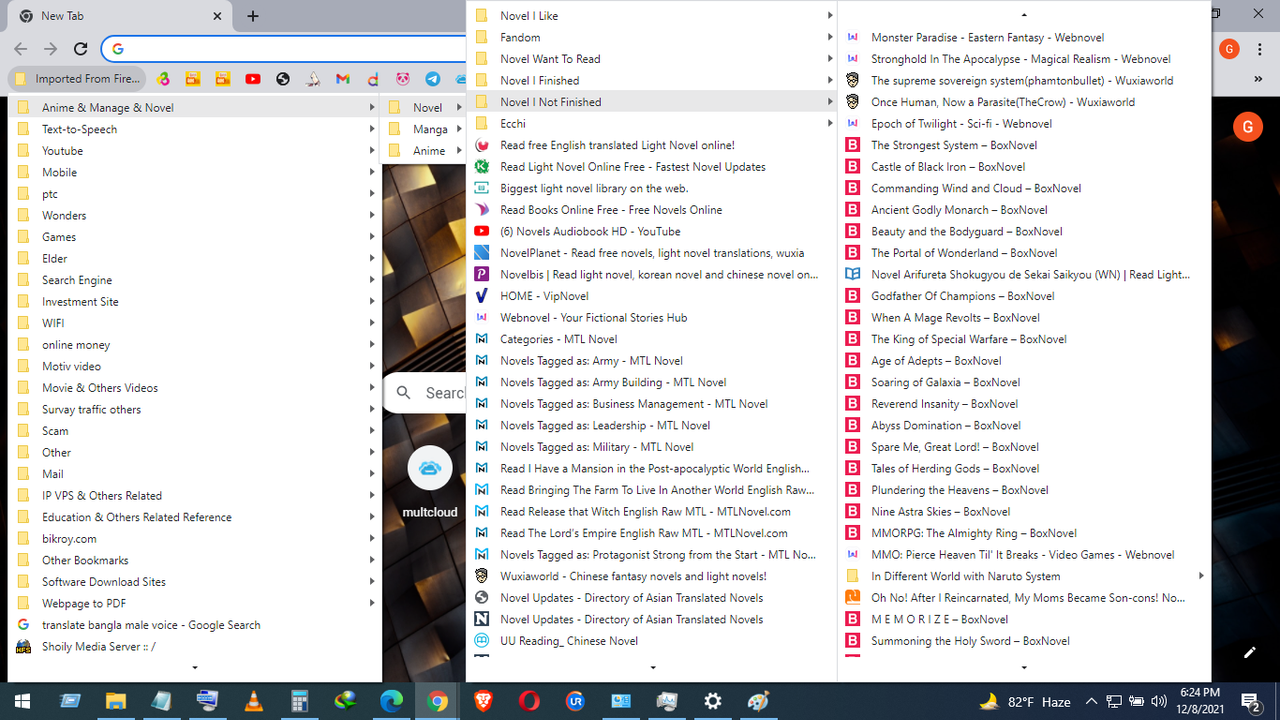Open File Explorer from taskbar
The width and height of the screenshot is (1280, 720).
(116, 701)
